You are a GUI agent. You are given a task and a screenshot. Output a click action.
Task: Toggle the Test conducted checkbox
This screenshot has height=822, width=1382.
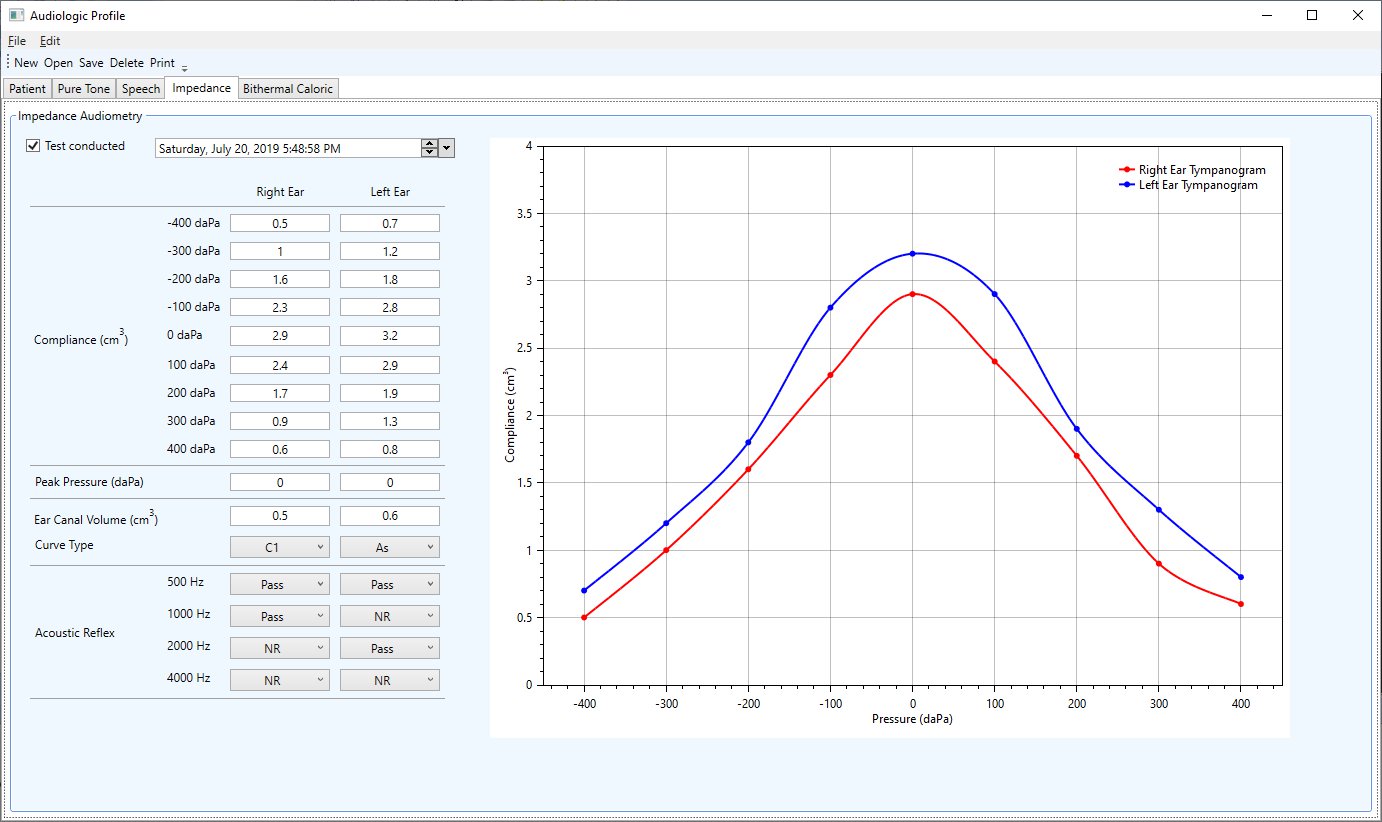pyautogui.click(x=33, y=146)
